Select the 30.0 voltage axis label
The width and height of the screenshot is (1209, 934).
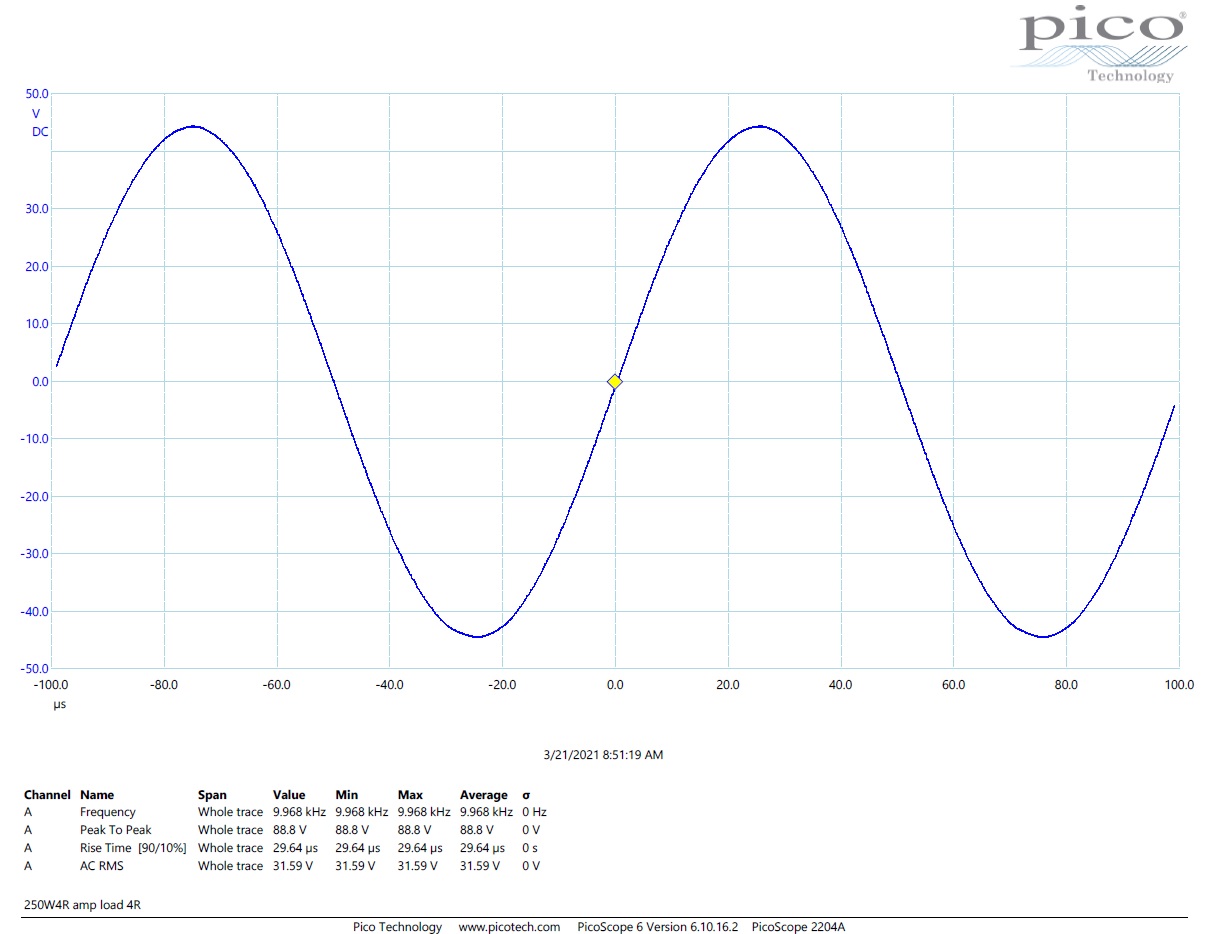point(37,209)
